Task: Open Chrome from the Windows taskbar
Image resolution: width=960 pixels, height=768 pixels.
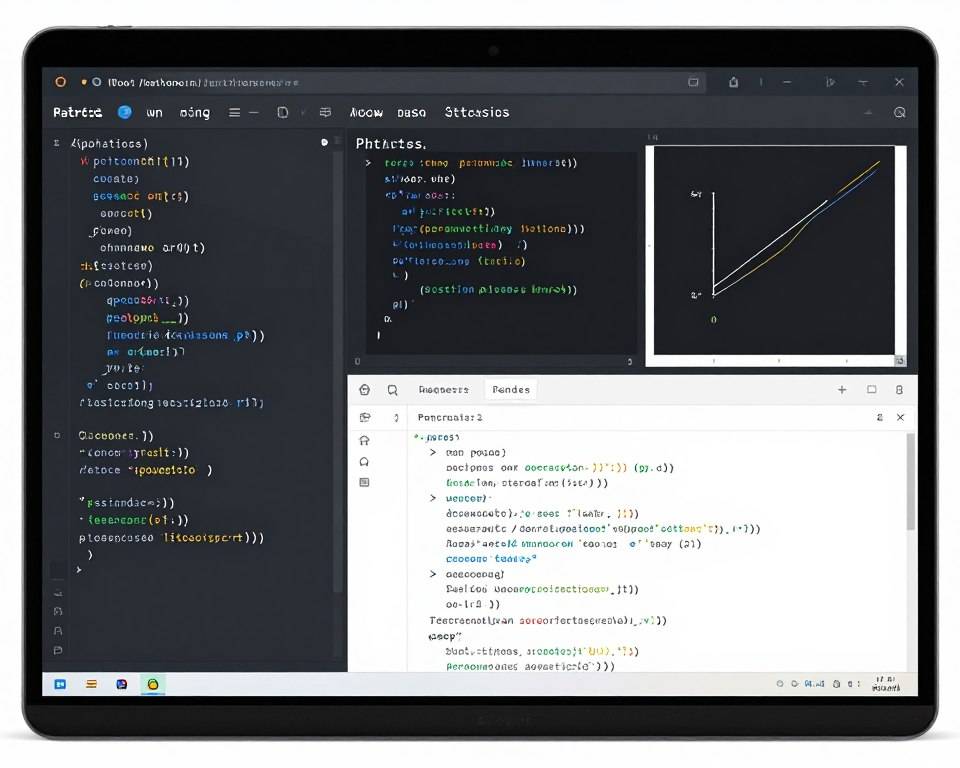Action: pyautogui.click(x=152, y=685)
